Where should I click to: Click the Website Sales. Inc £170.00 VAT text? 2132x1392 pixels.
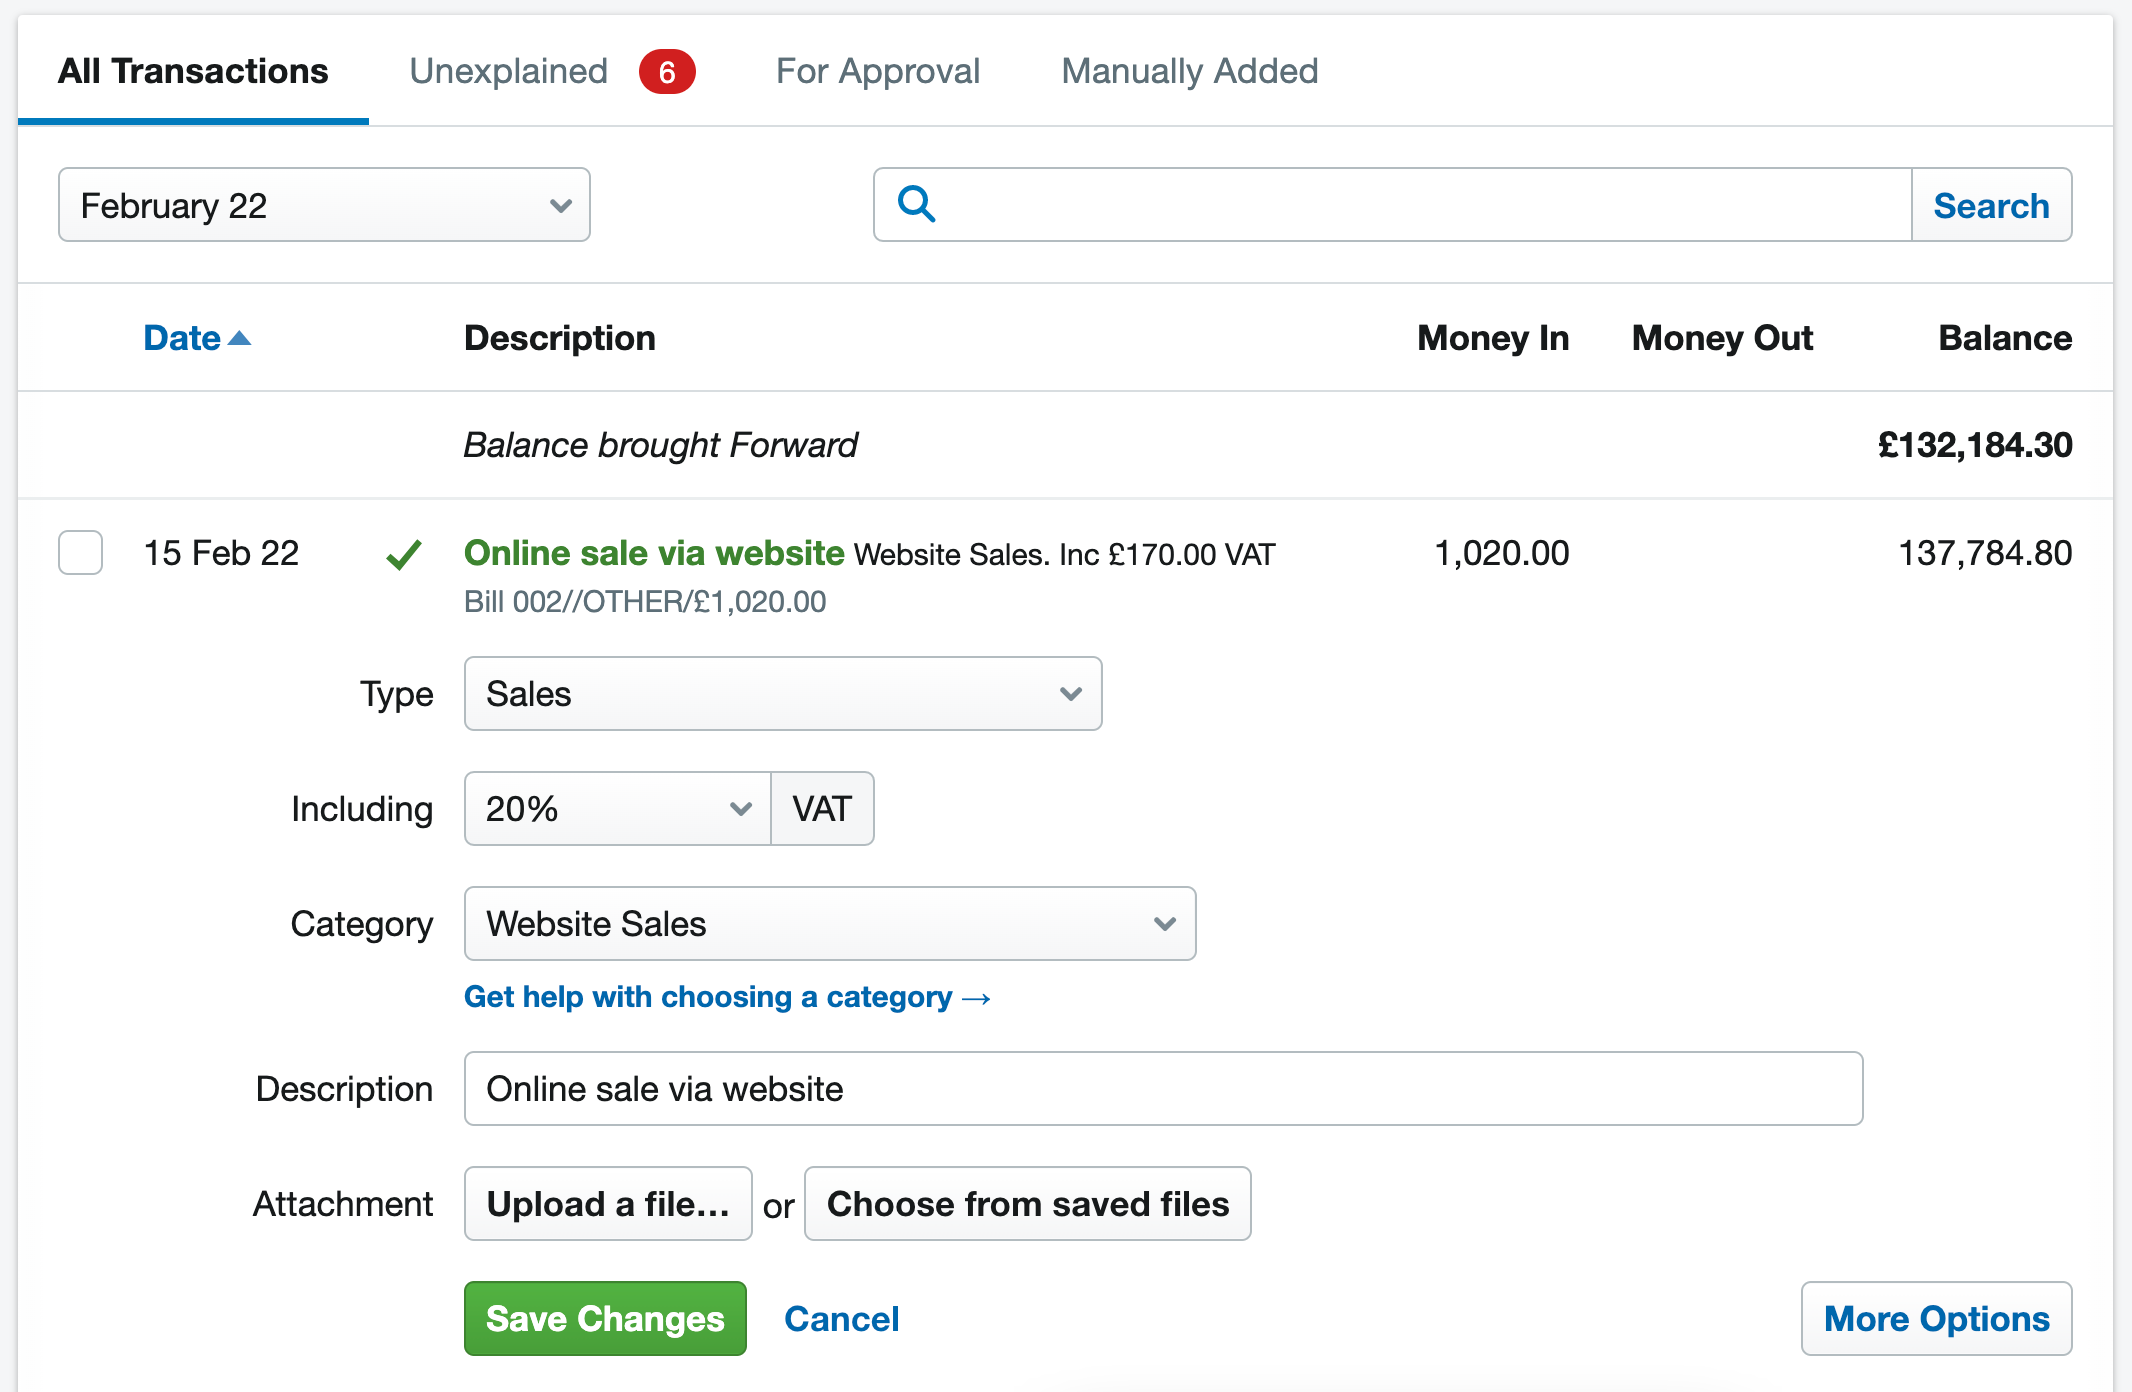(1065, 555)
